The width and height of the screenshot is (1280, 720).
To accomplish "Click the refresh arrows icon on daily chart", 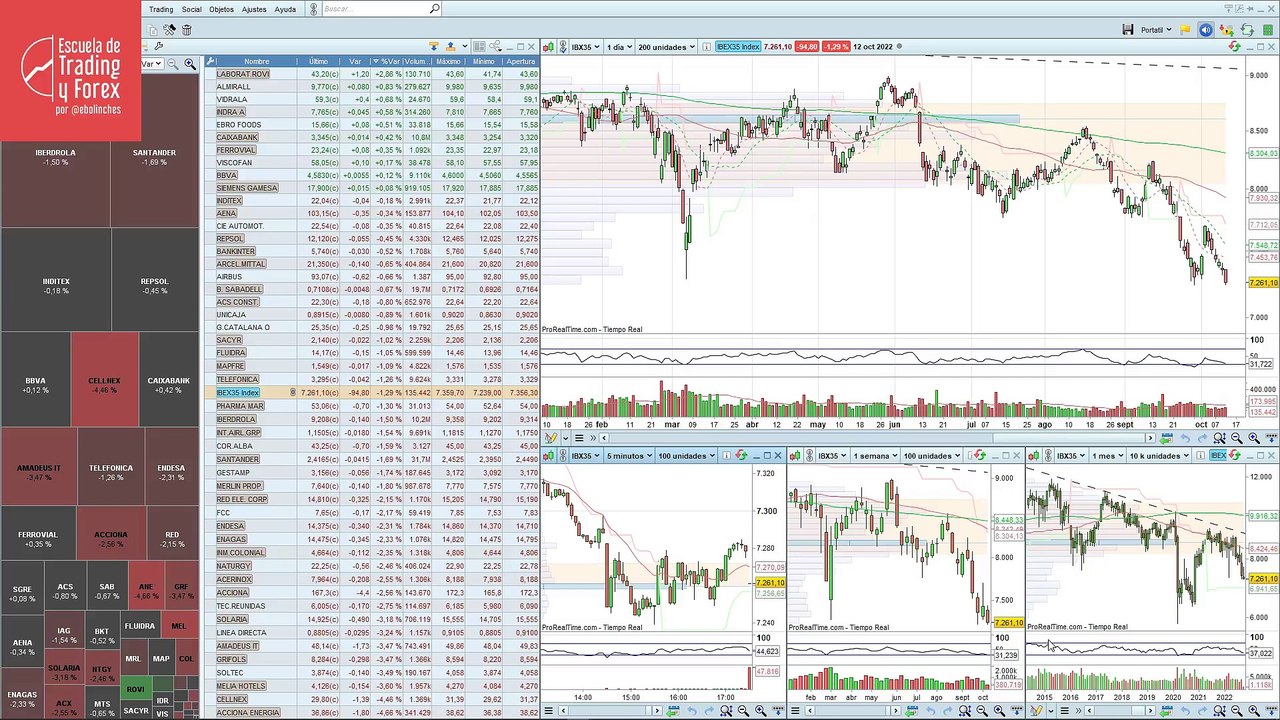I will 1235,47.
